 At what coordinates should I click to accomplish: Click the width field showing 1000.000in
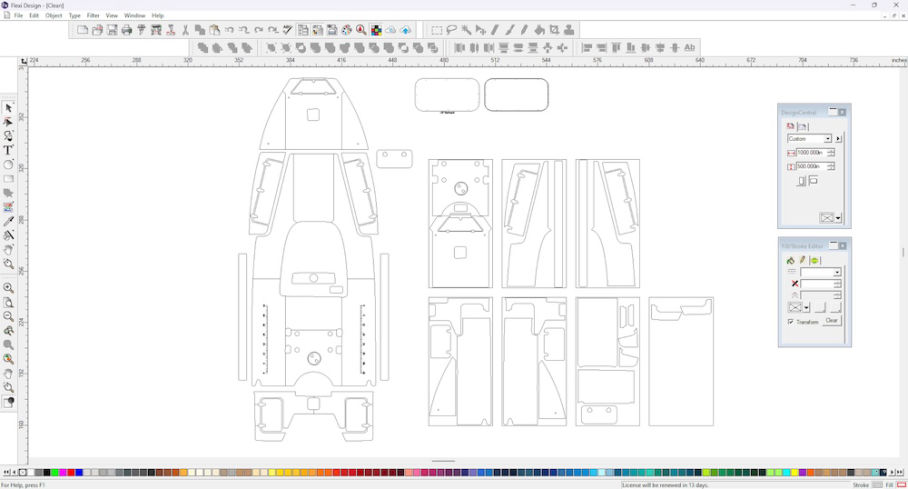[809, 153]
